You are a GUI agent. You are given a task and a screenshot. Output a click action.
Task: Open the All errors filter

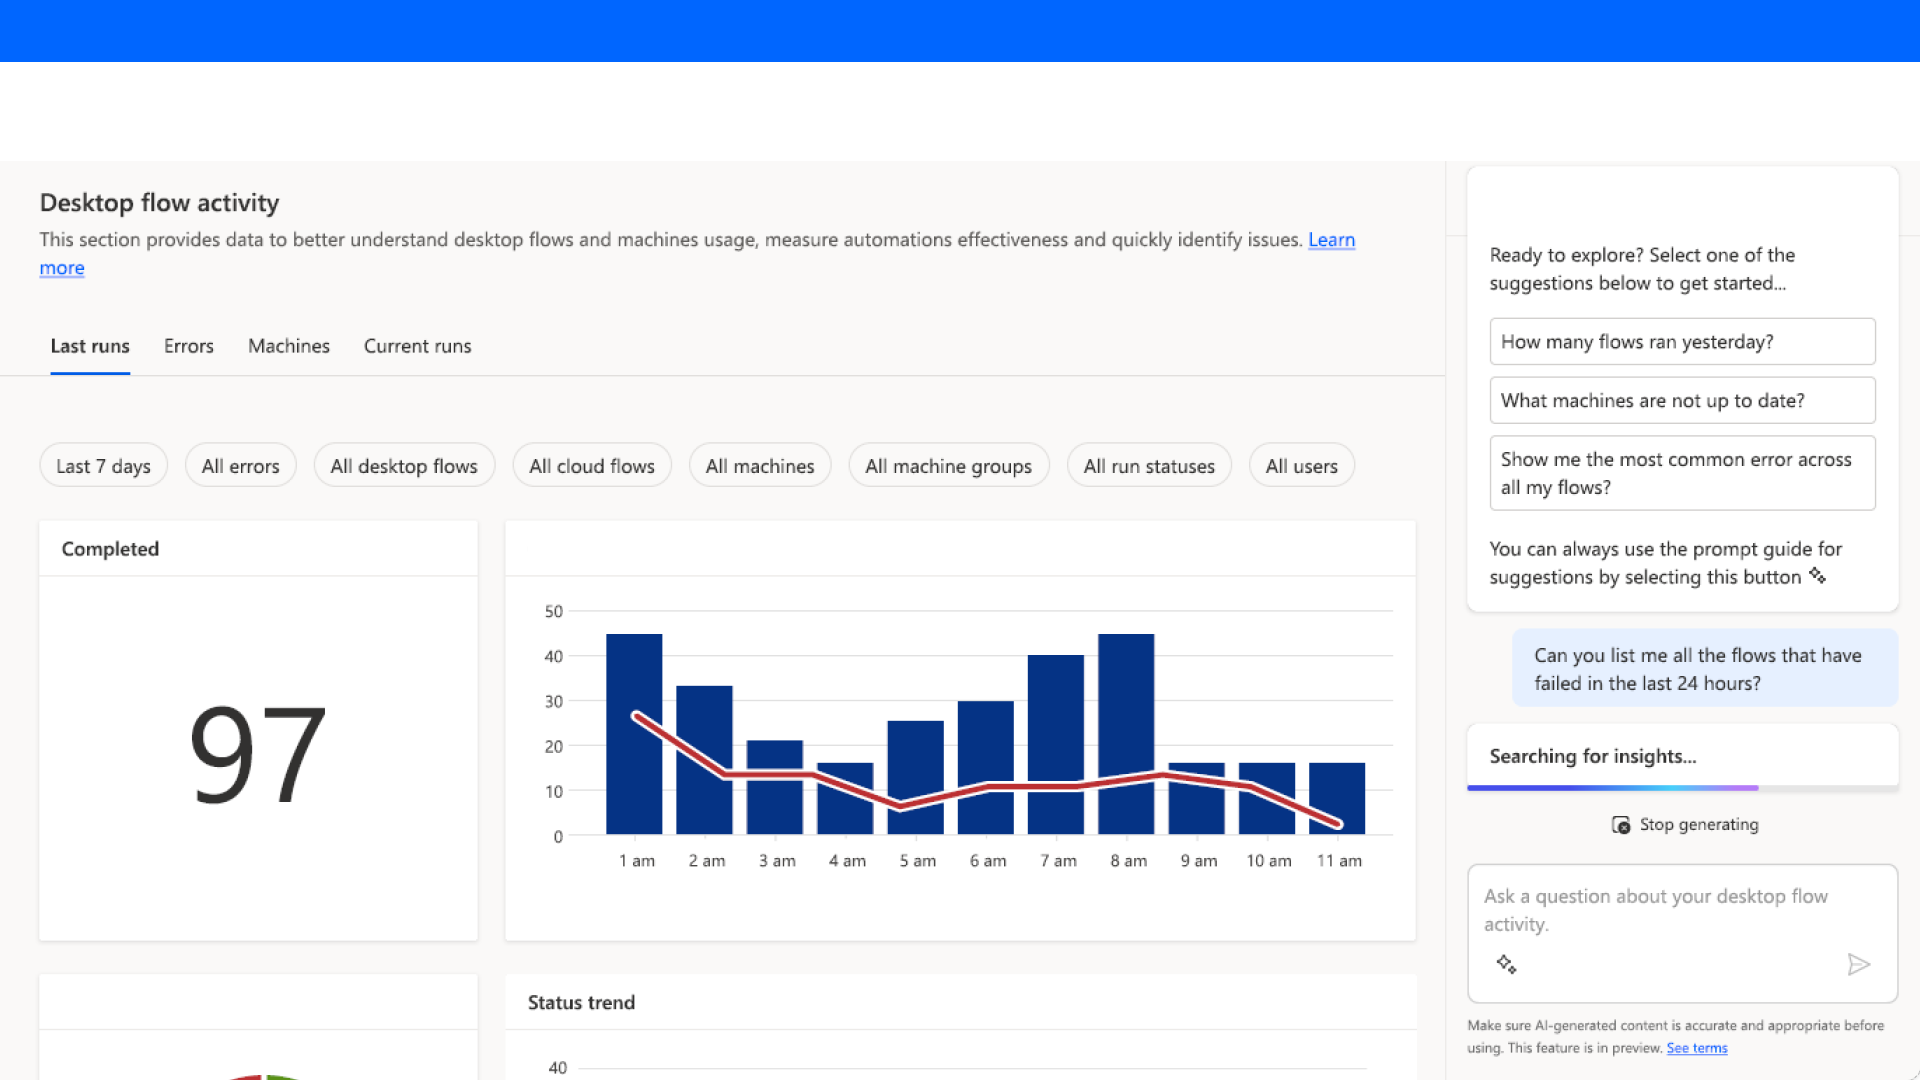pos(240,466)
